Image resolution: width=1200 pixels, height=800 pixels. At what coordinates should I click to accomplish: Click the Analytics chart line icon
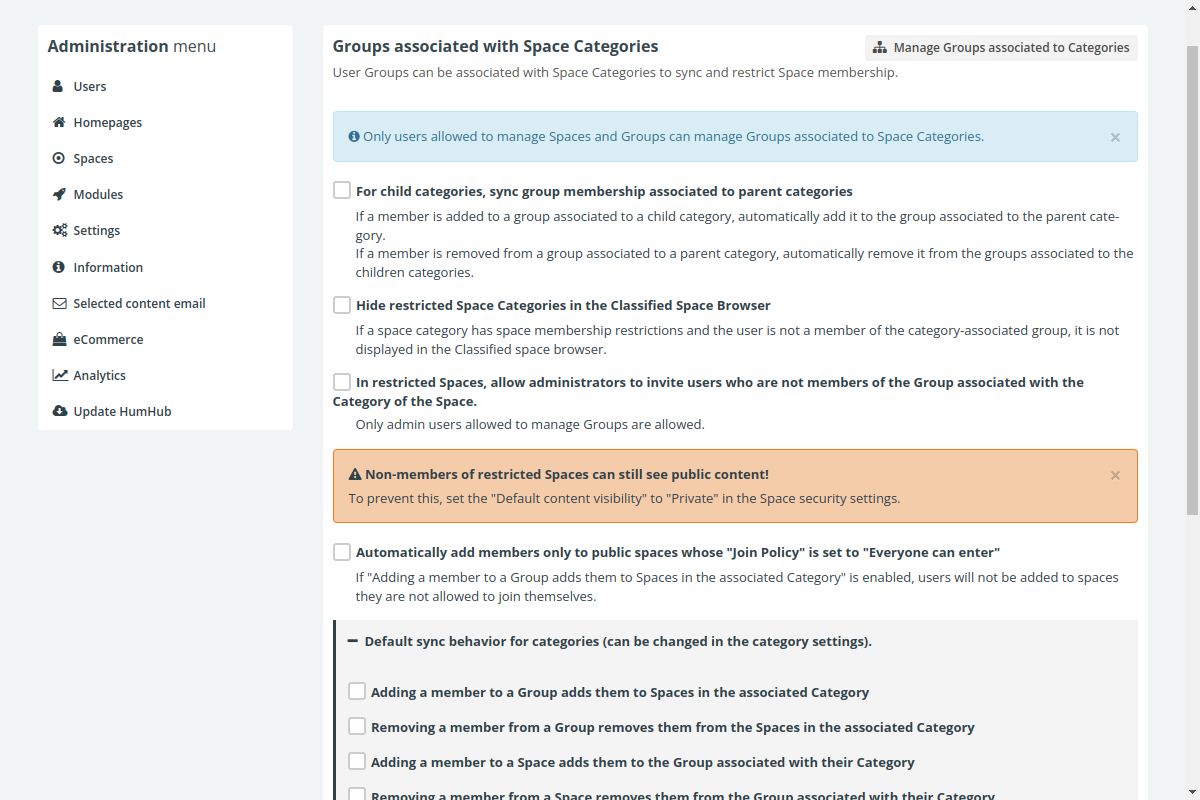(60, 375)
